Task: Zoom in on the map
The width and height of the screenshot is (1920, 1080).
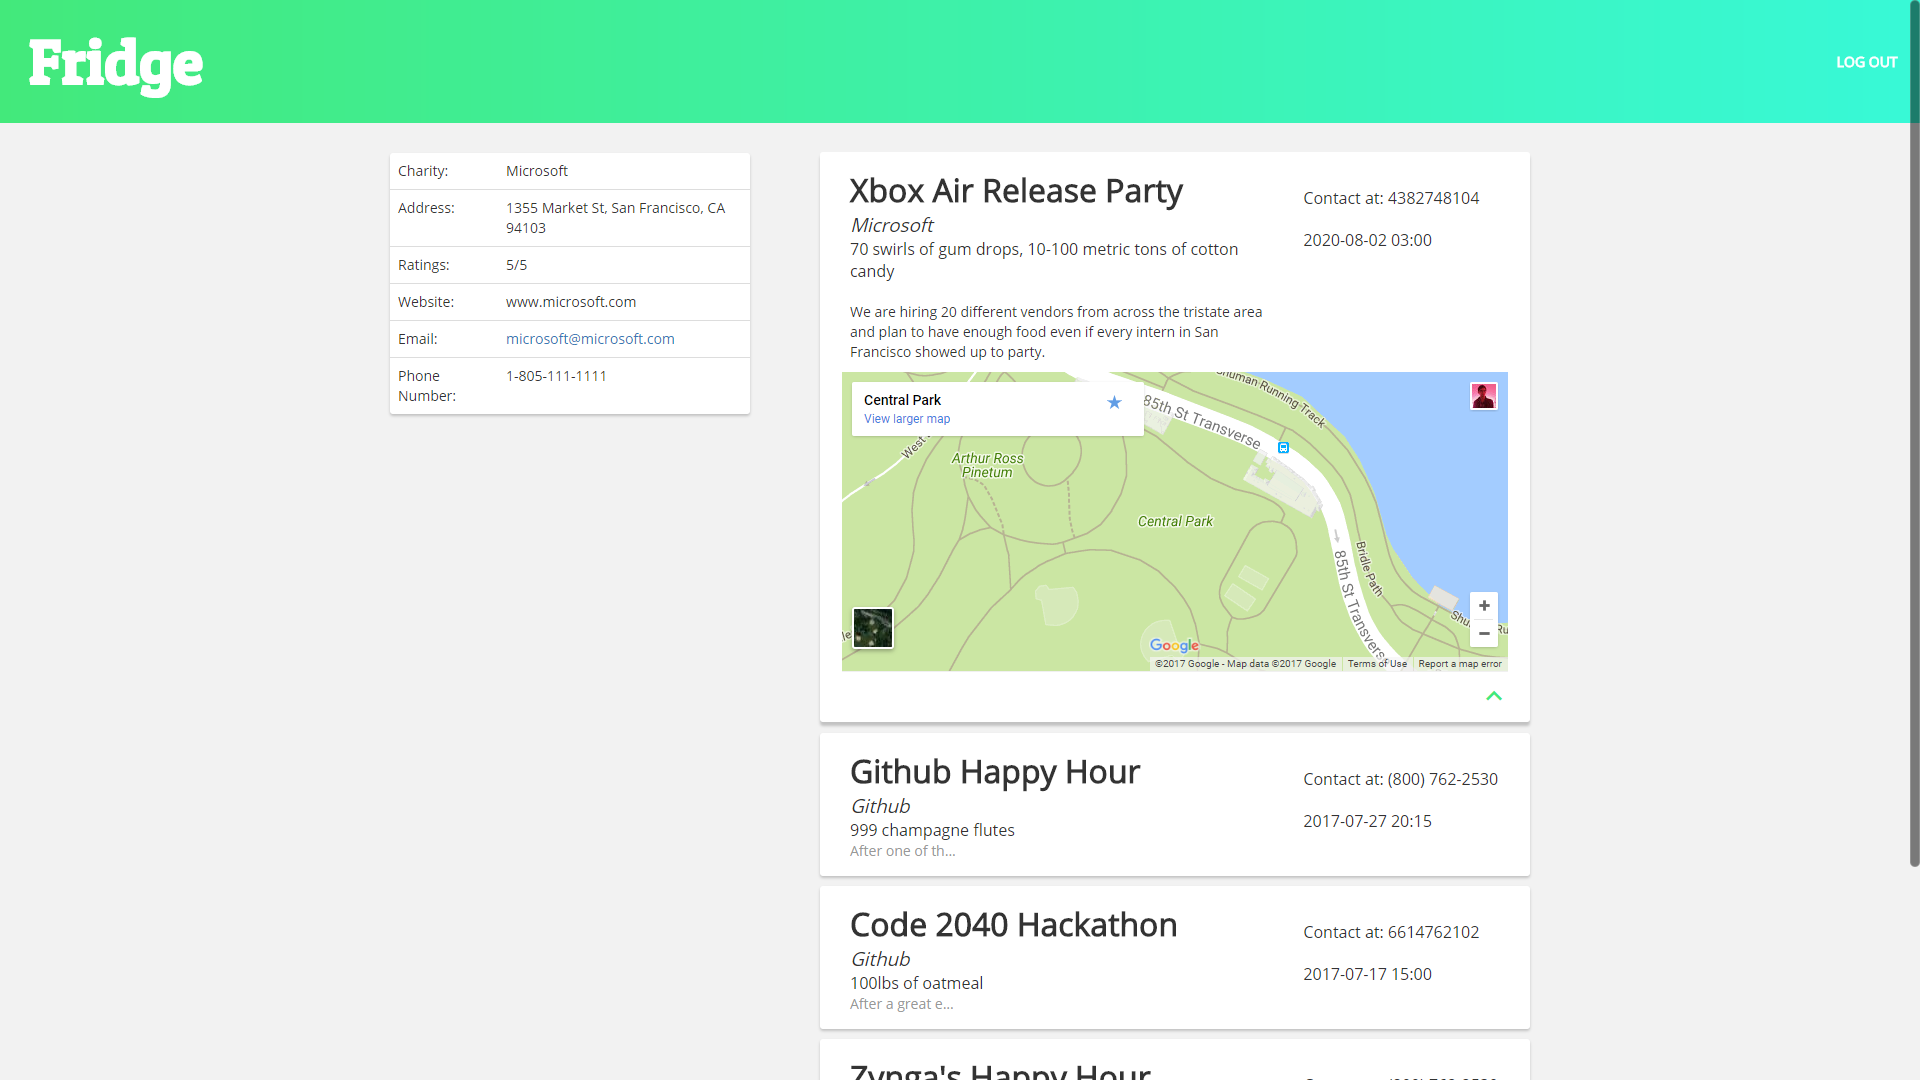Action: (x=1484, y=606)
